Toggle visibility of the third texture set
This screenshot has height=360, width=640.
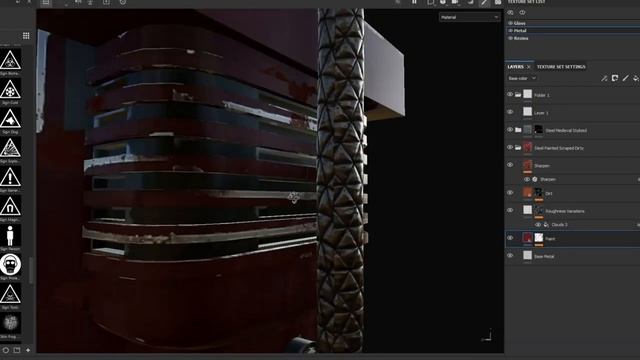510,38
